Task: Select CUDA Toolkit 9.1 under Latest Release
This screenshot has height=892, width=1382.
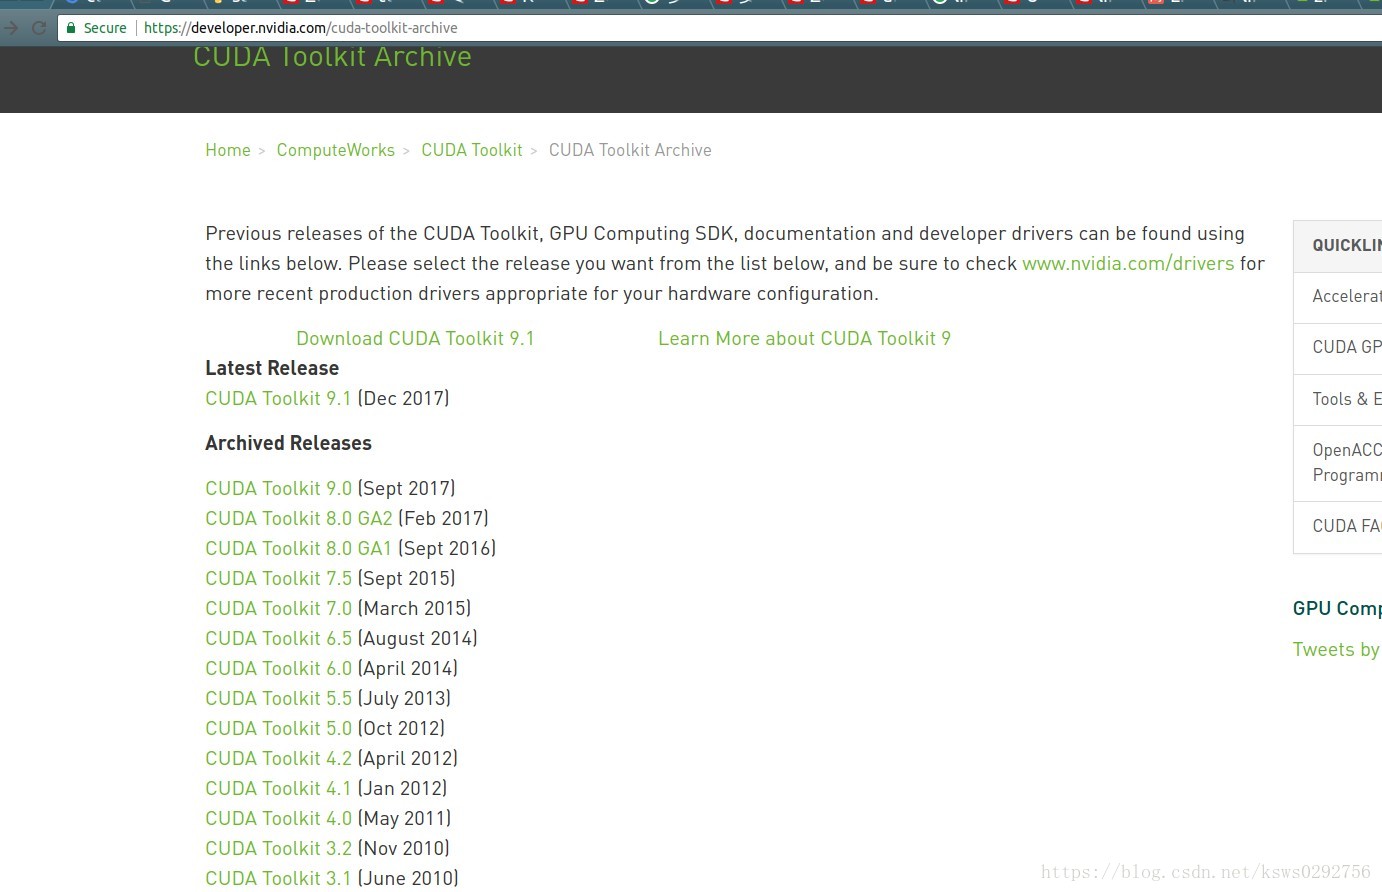Action: pyautogui.click(x=279, y=399)
